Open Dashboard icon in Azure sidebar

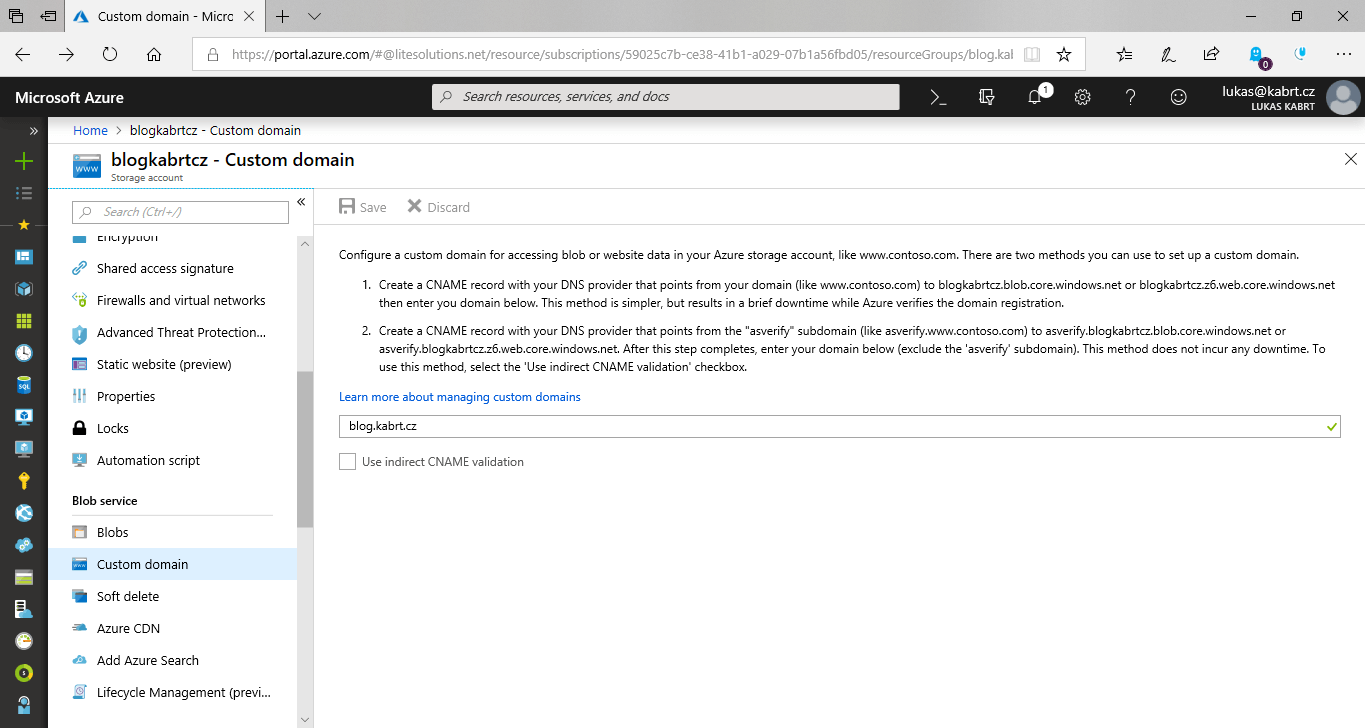24,257
